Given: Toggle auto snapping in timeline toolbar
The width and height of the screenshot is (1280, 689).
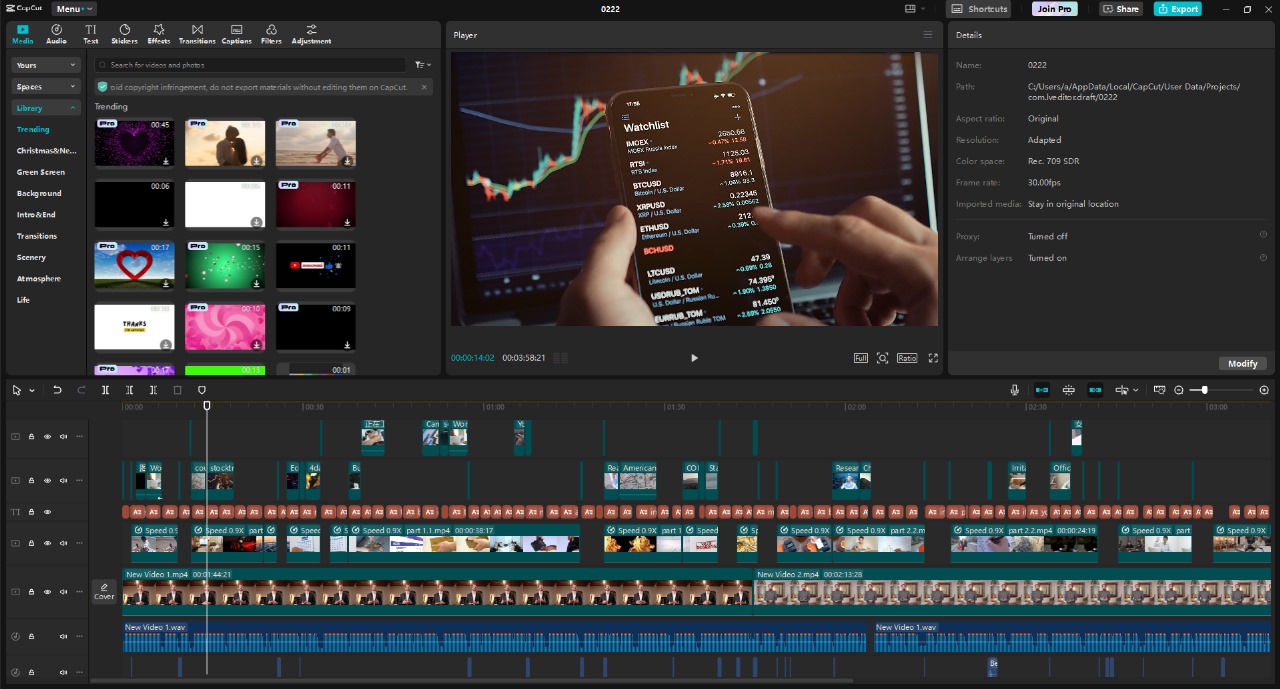Looking at the screenshot, I should tap(1069, 390).
